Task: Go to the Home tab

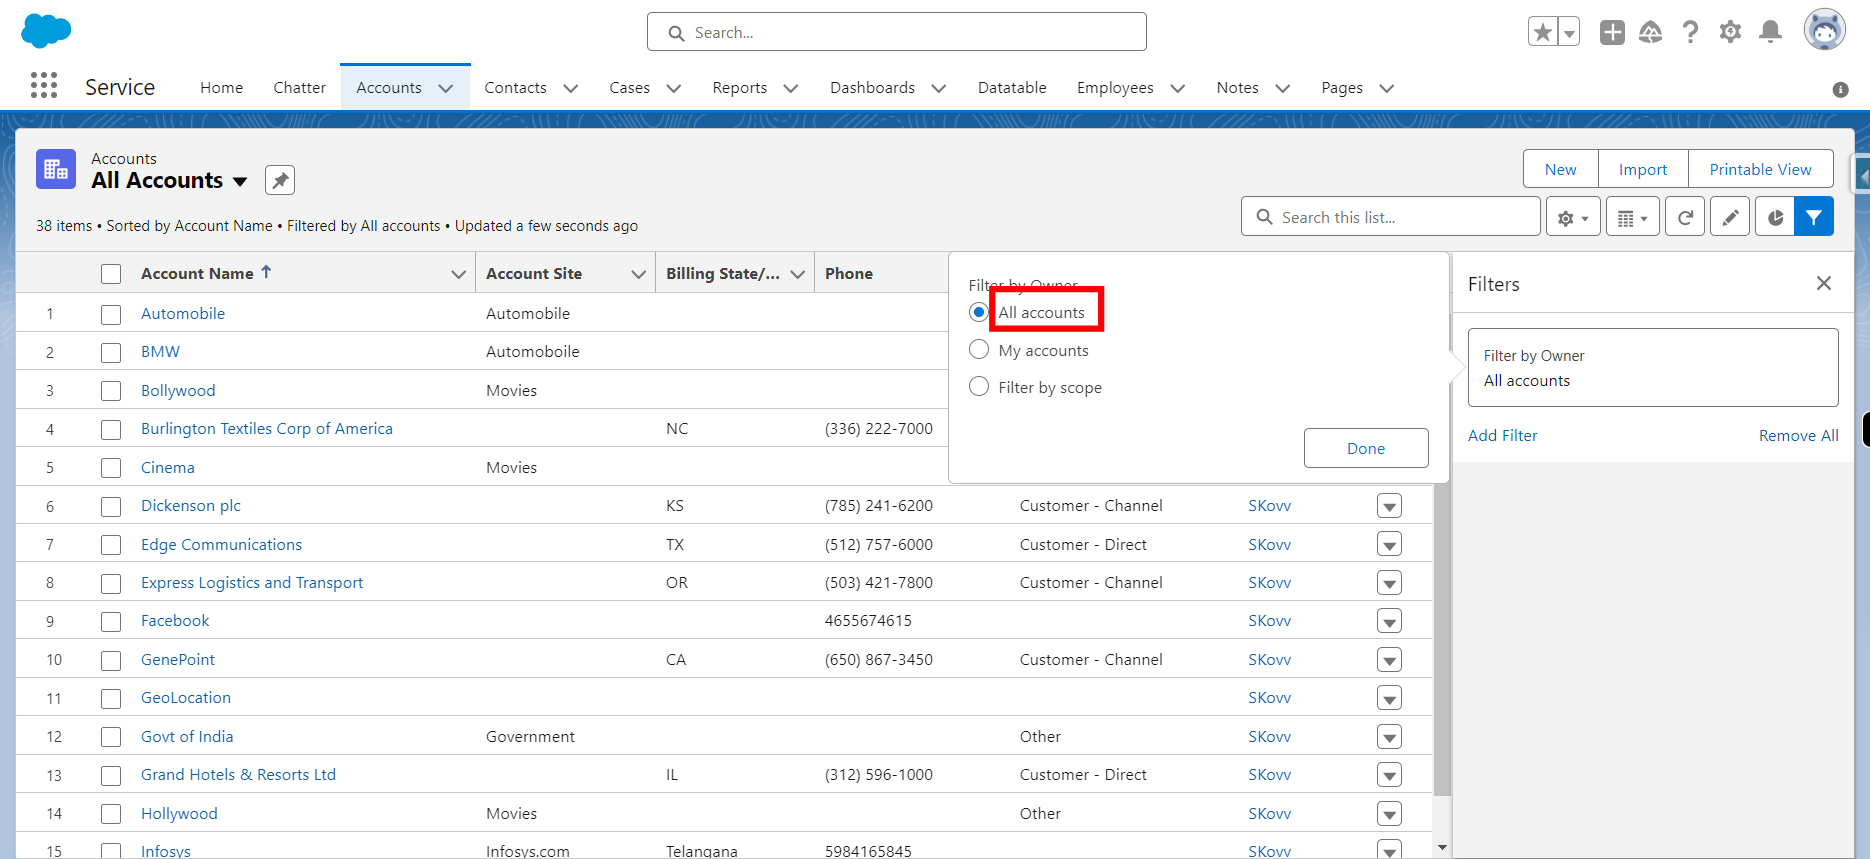Action: (x=221, y=88)
